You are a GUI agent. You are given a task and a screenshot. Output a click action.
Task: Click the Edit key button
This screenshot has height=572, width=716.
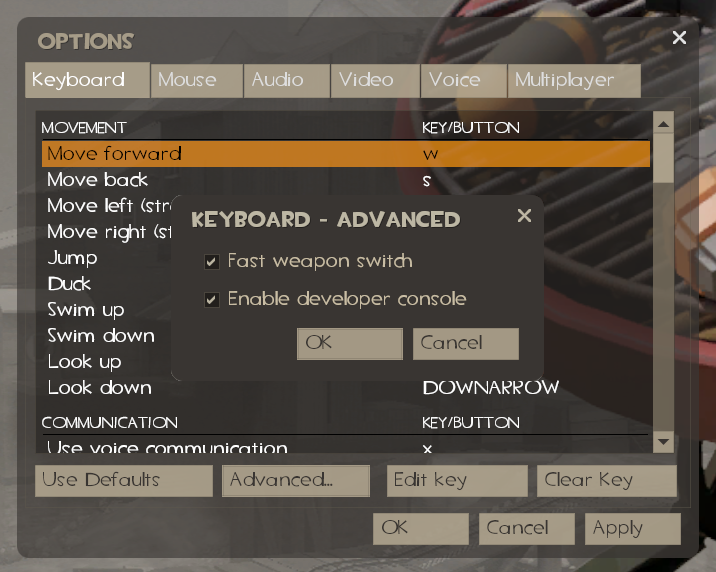(457, 481)
